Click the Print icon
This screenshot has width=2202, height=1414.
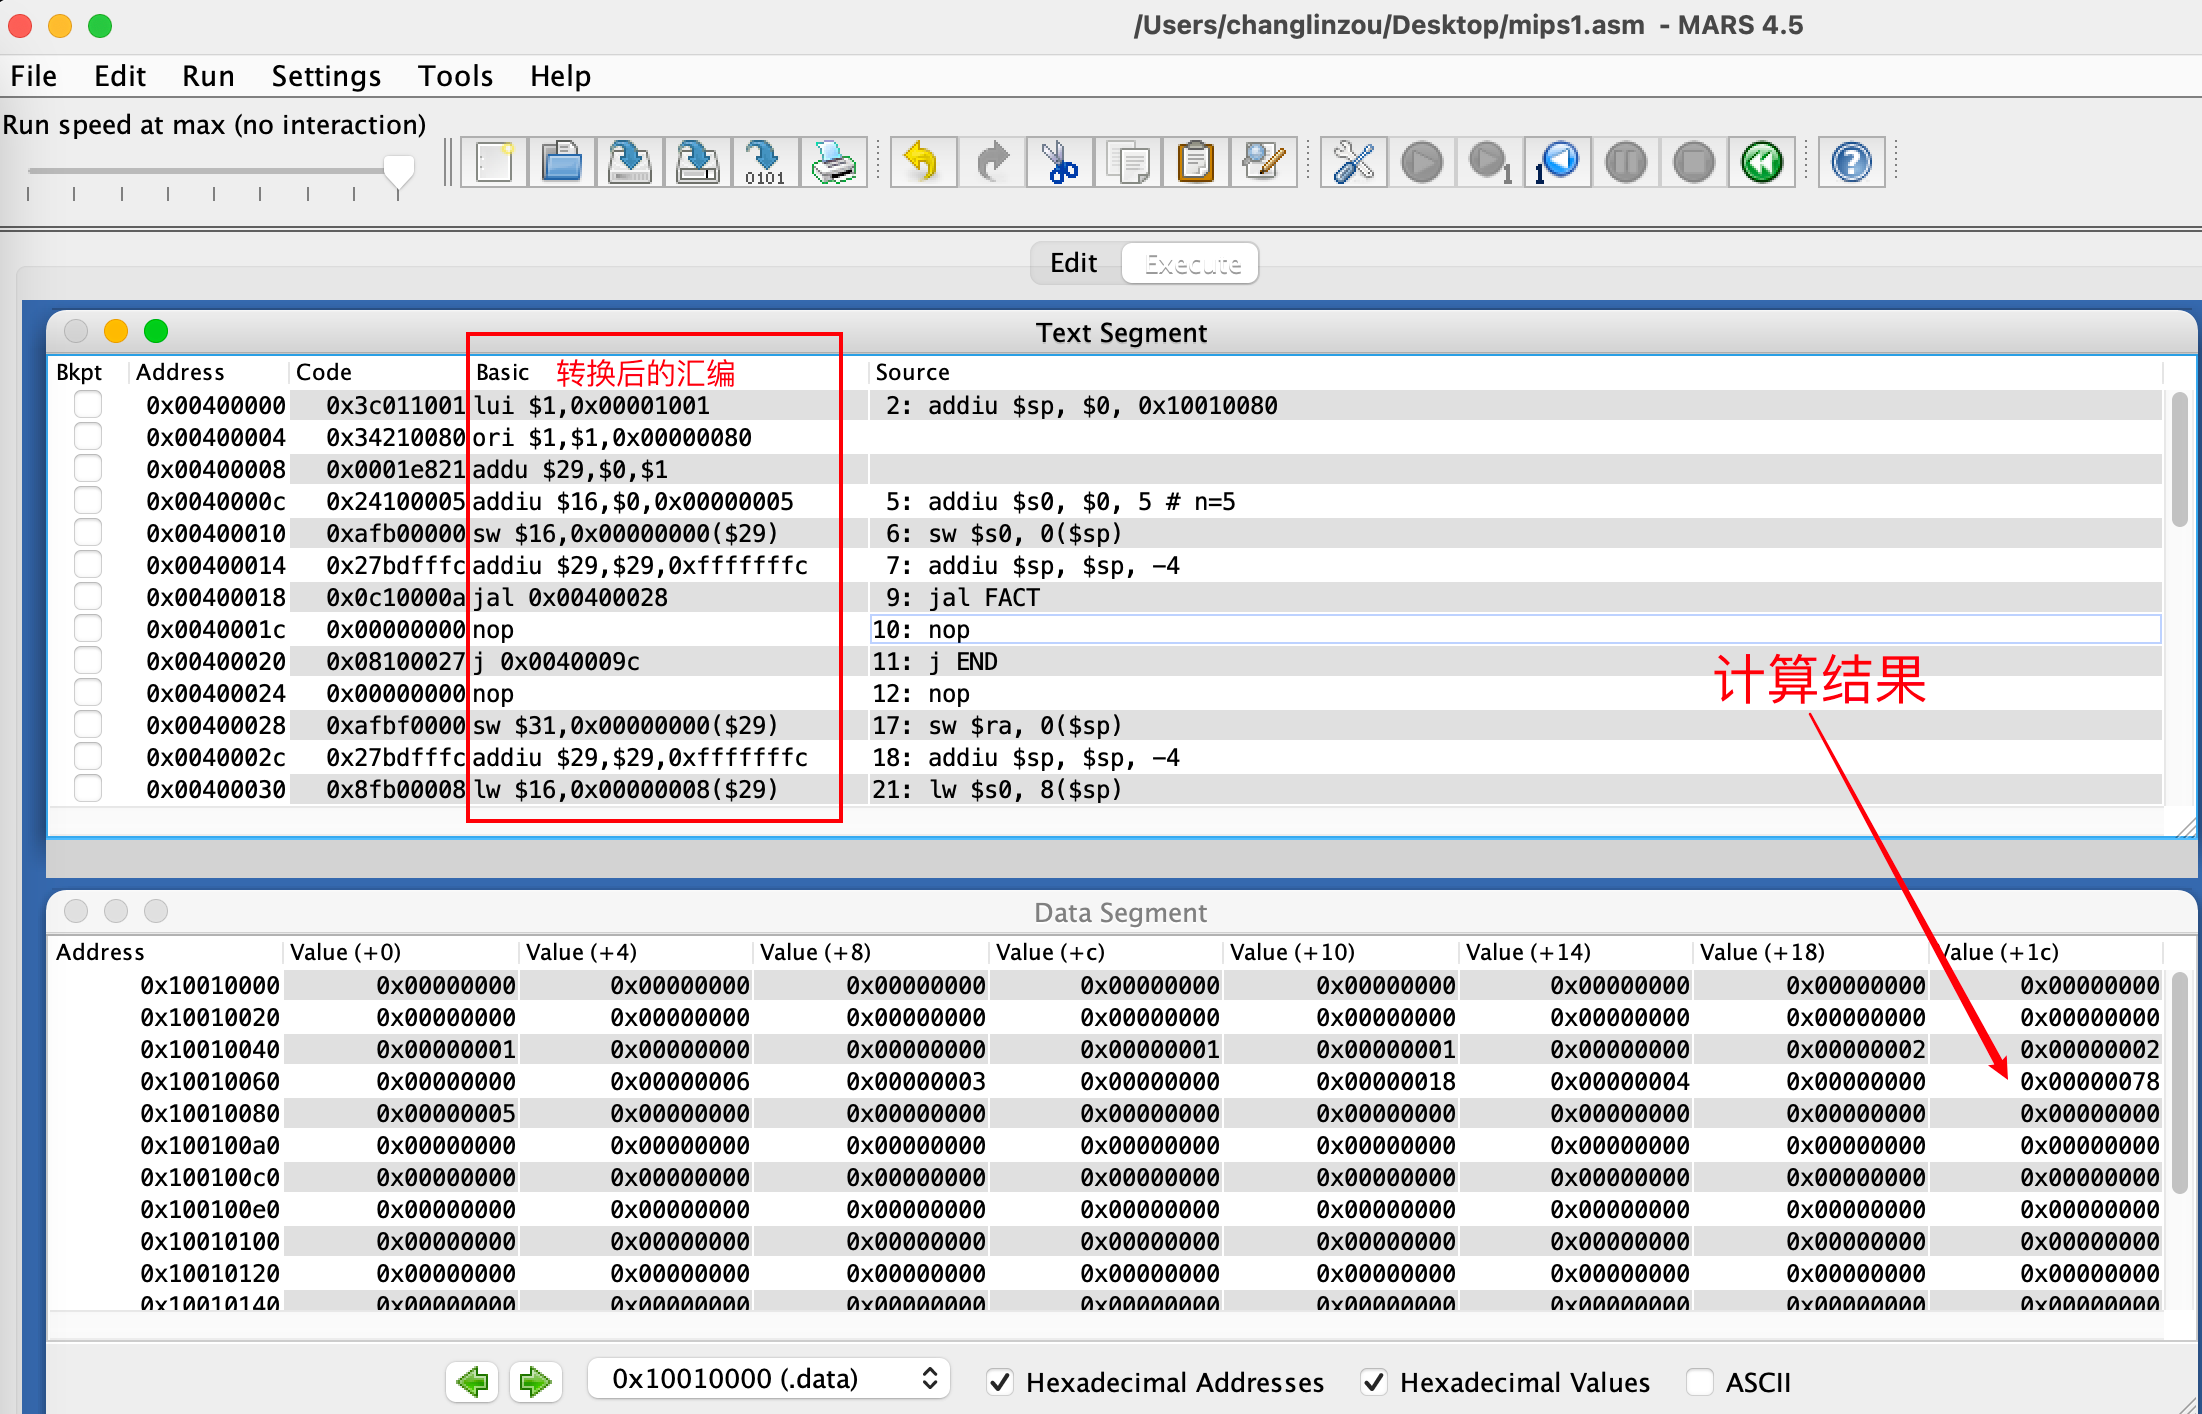point(833,162)
